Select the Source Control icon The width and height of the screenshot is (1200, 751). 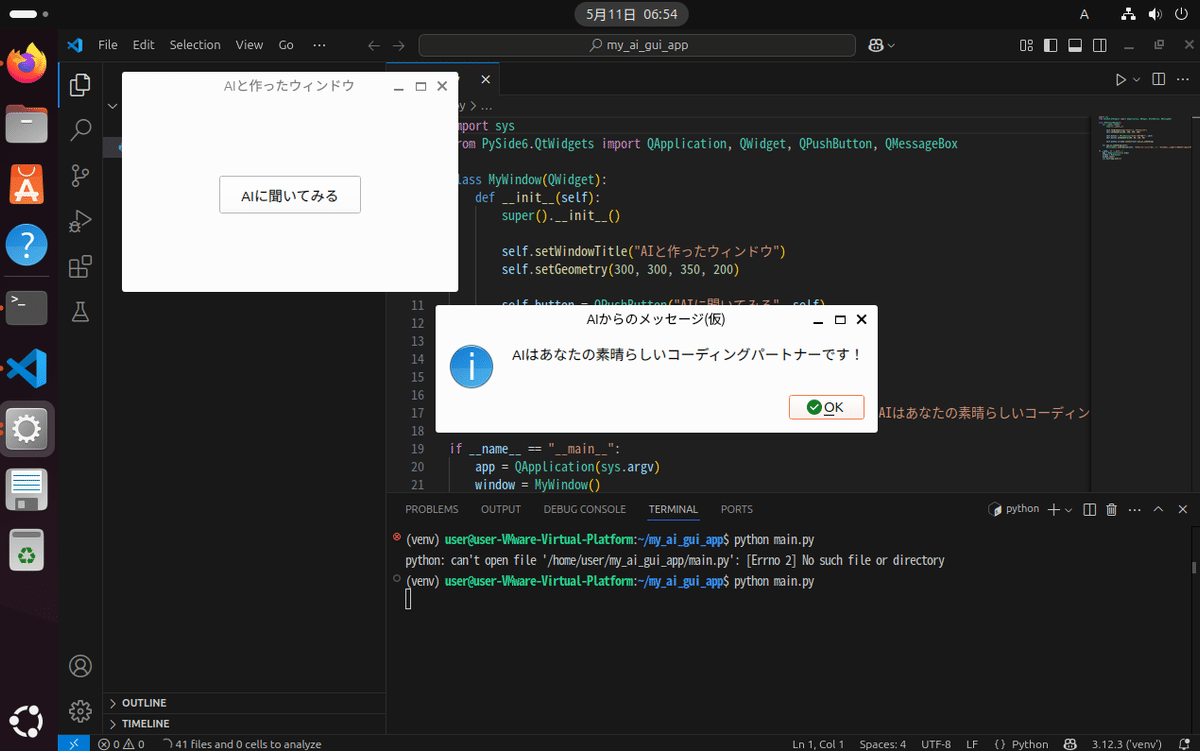[x=80, y=176]
